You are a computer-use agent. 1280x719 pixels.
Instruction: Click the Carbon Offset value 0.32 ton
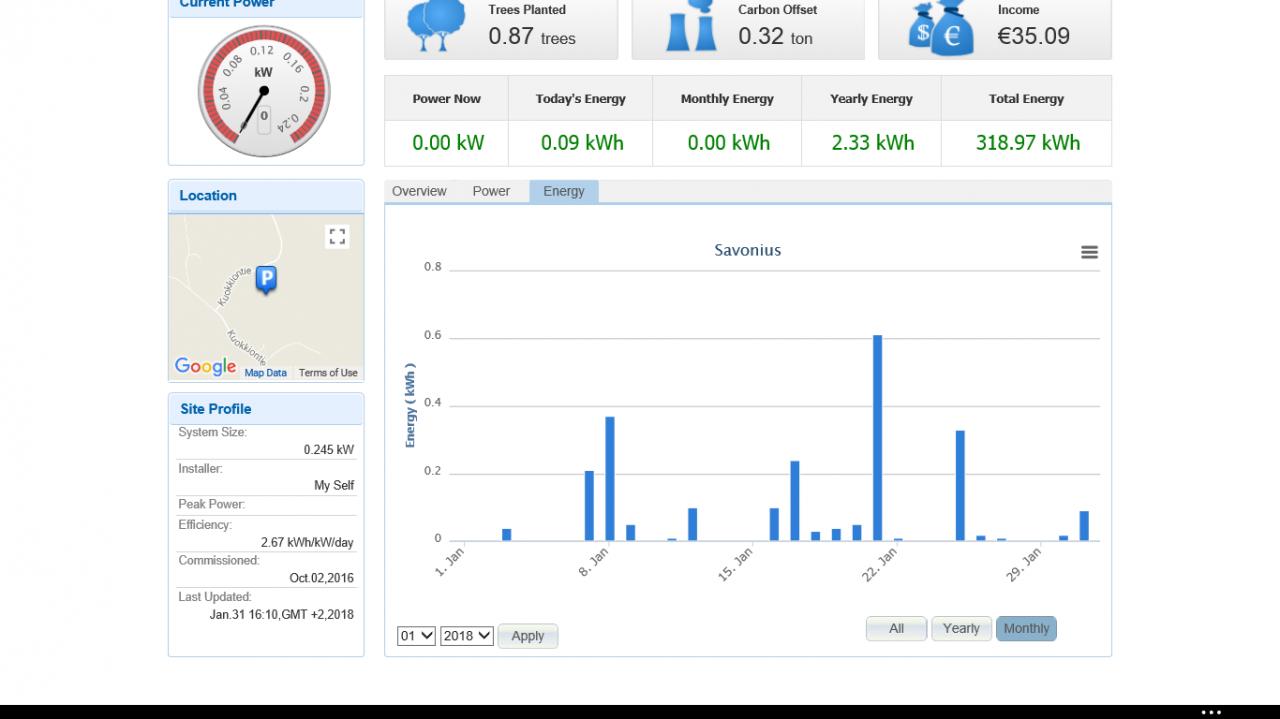(x=775, y=37)
